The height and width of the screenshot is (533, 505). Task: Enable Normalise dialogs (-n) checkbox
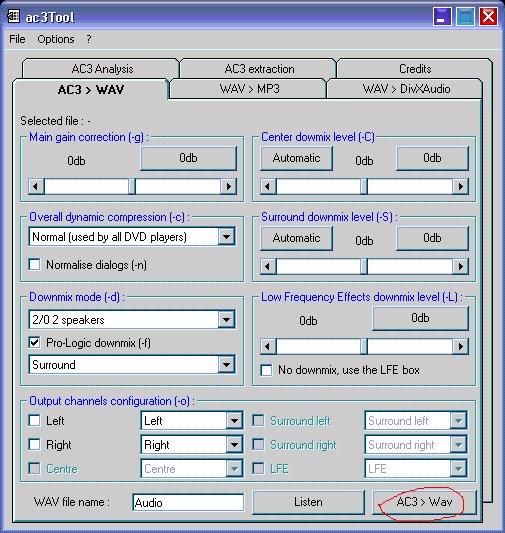pos(34,264)
